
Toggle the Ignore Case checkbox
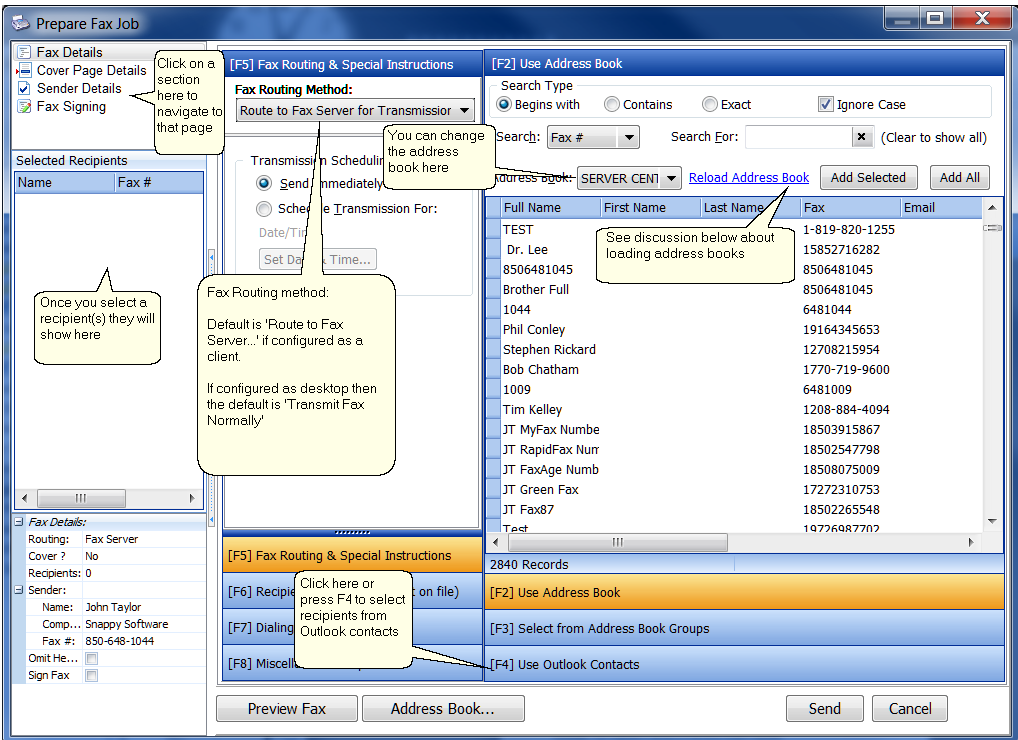(x=825, y=105)
